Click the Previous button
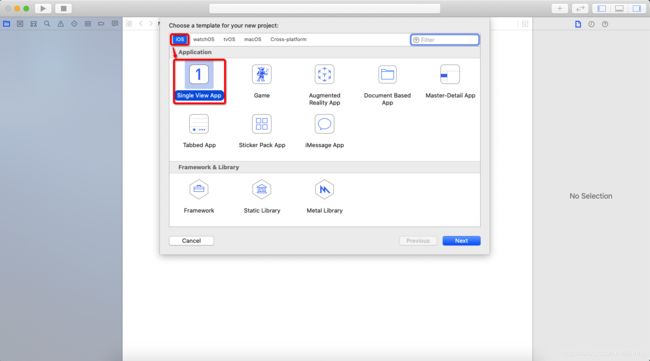The height and width of the screenshot is (361, 650). (418, 241)
